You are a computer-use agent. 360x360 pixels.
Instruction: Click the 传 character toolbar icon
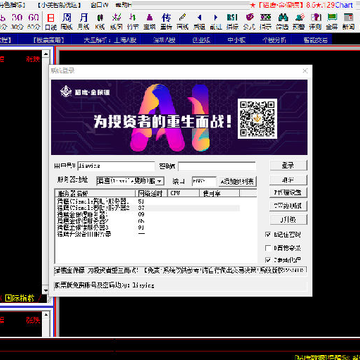166,21
